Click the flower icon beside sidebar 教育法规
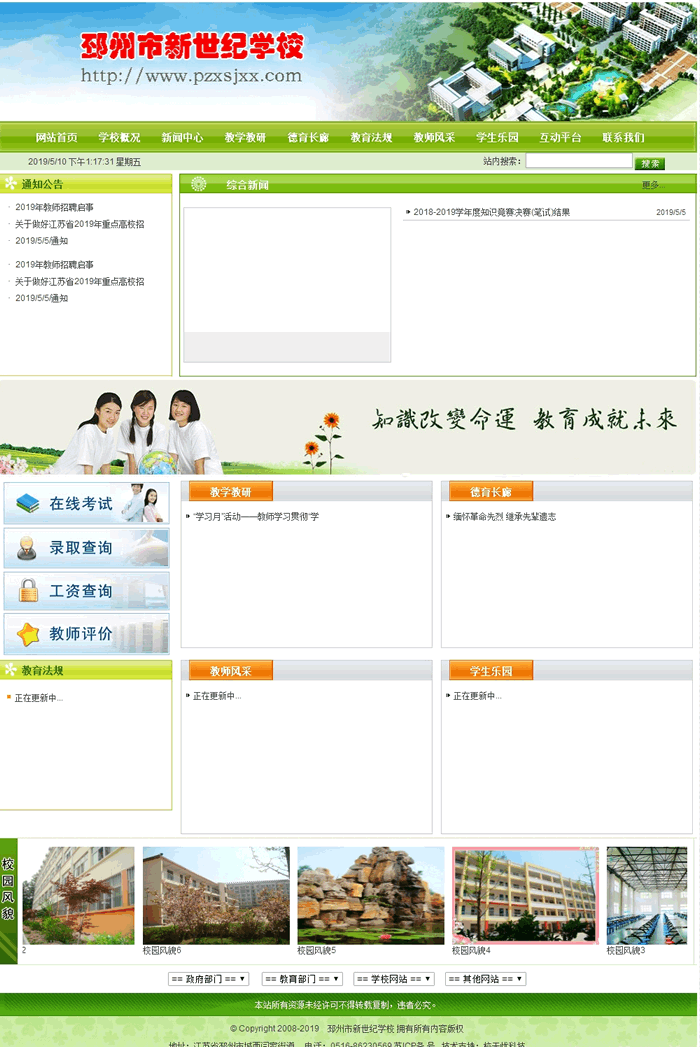 tap(10, 669)
